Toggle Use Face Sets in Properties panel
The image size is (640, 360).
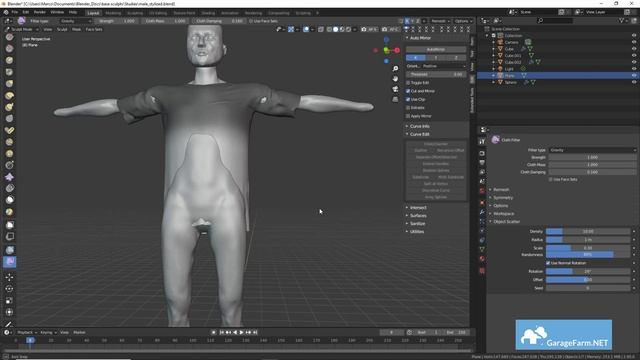[551, 179]
